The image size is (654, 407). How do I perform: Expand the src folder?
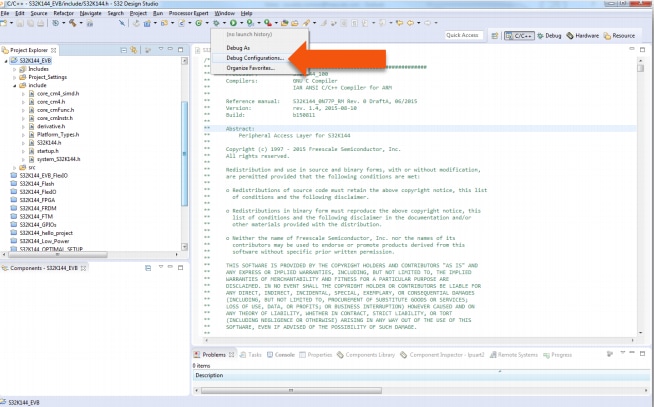[x=14, y=167]
